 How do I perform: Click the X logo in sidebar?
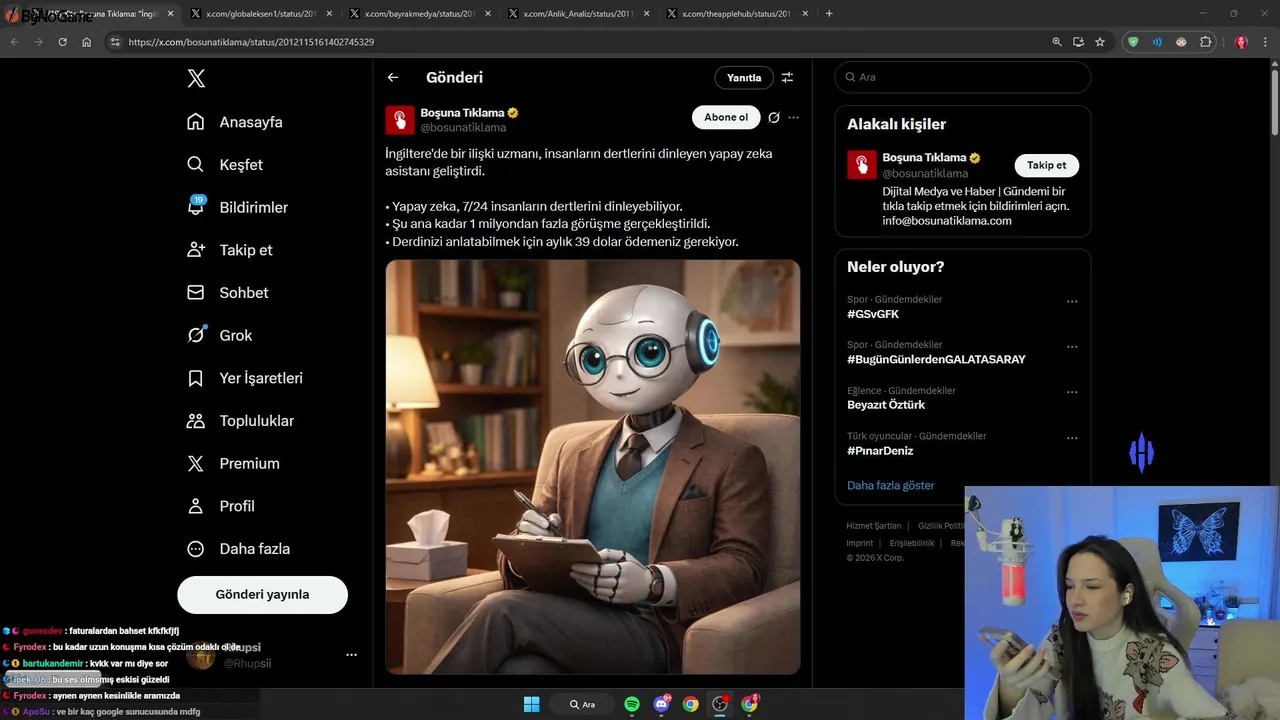(196, 79)
